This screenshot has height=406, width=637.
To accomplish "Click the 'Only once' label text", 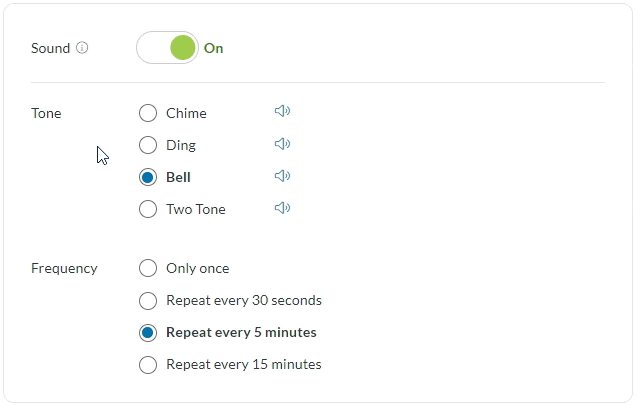I will point(197,268).
